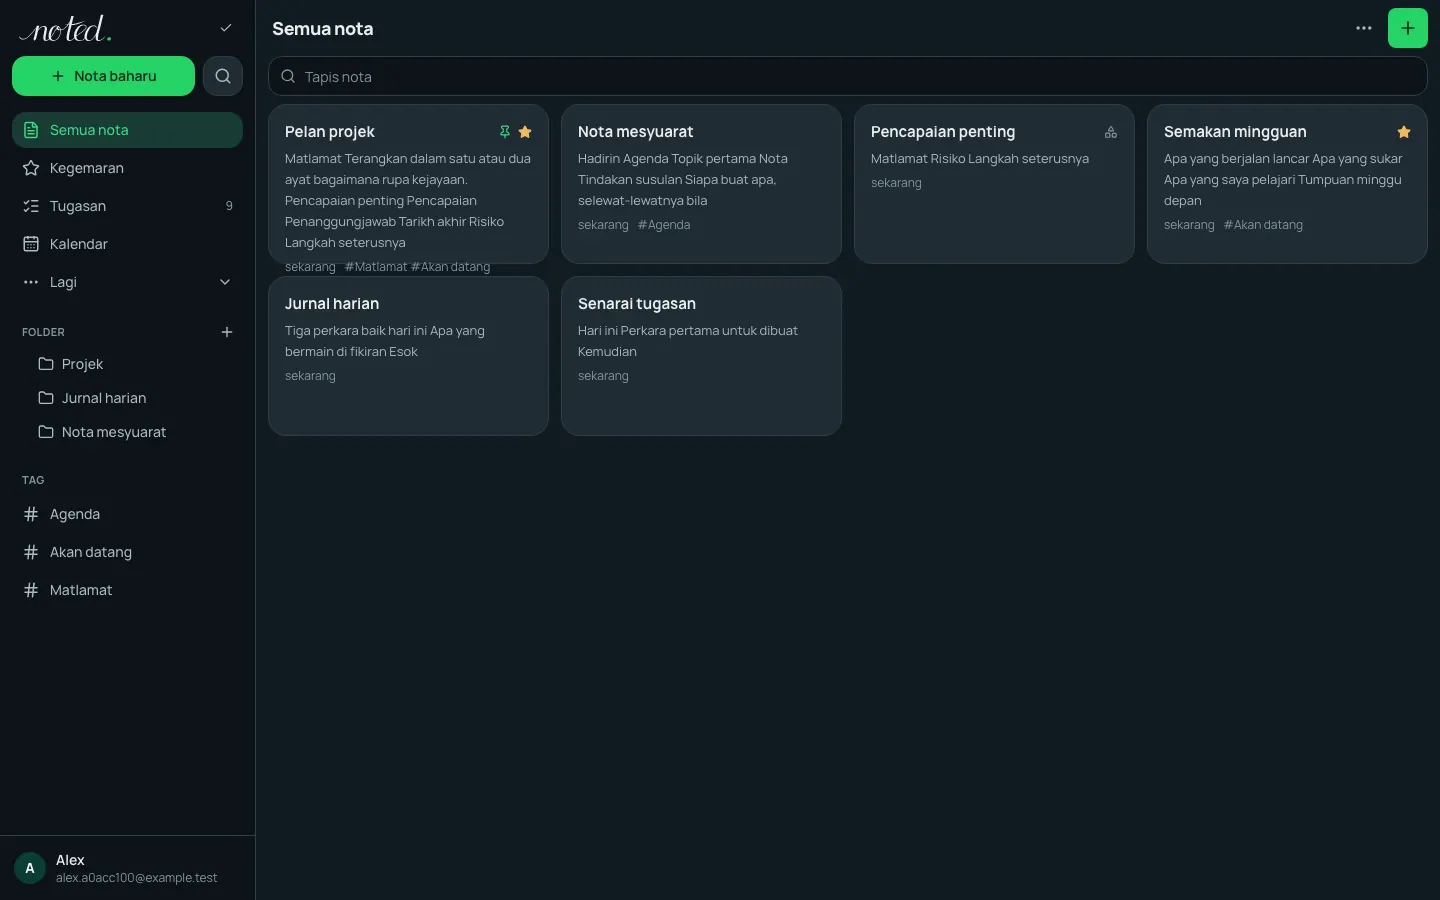Open the checkmark dropdown beside the logo
The width and height of the screenshot is (1440, 900).
226,28
